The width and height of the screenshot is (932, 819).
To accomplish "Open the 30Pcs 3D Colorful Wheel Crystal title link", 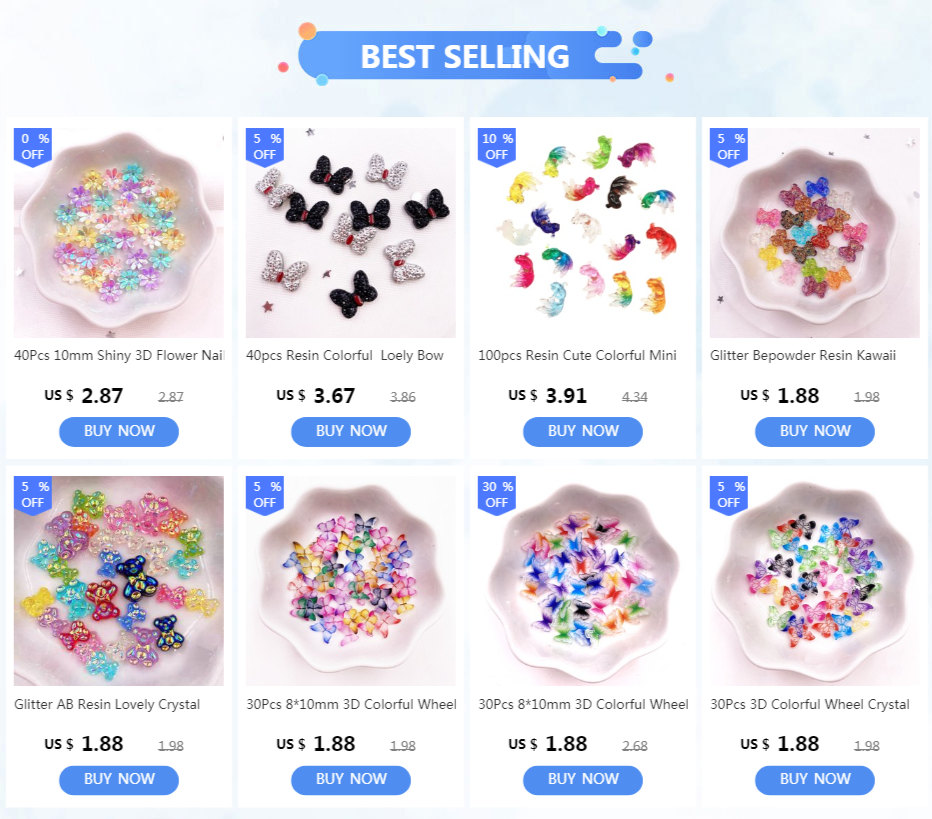I will click(810, 704).
